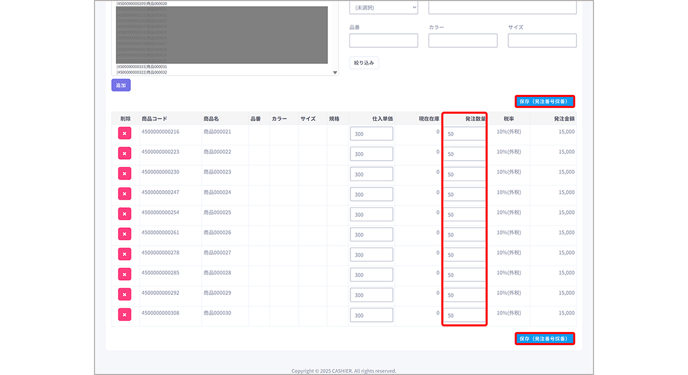Delete the 商品000028 row
Screen dimensions: 688x375
[125, 275]
